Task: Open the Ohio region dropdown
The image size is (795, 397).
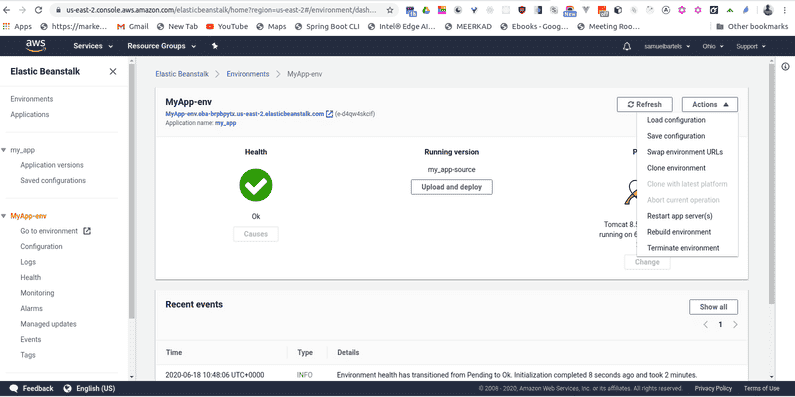Action: pyautogui.click(x=712, y=47)
